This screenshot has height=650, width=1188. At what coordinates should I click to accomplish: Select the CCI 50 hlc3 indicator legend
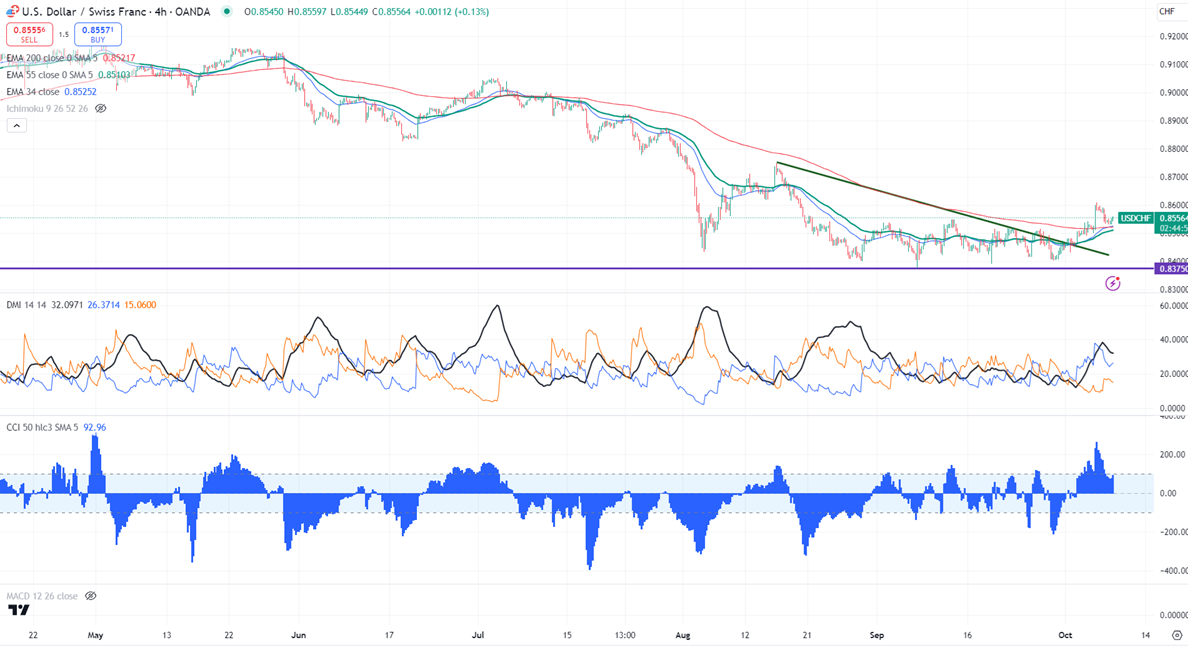(42, 427)
